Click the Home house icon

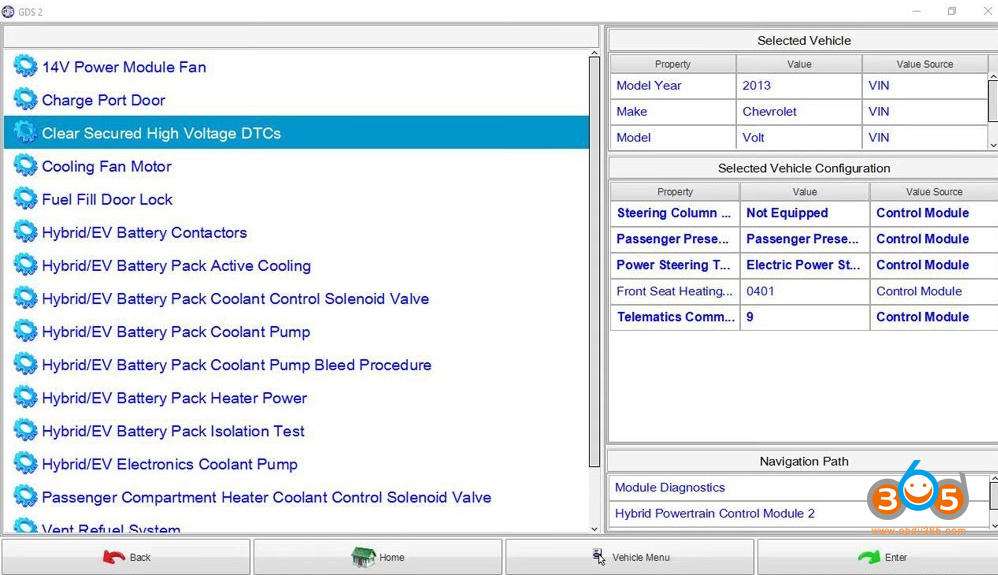(363, 557)
